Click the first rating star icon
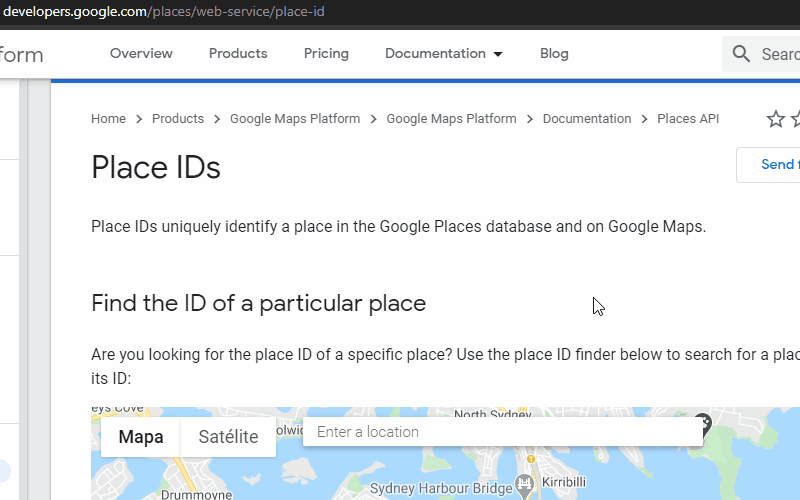 [776, 119]
